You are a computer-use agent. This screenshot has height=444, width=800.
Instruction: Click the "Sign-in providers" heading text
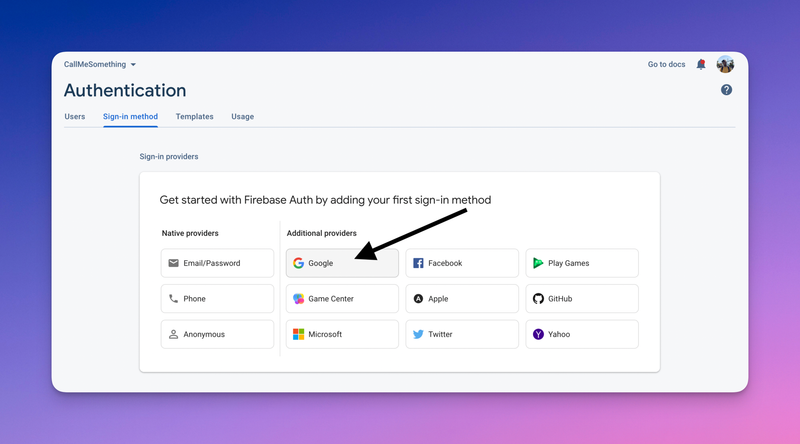click(169, 157)
